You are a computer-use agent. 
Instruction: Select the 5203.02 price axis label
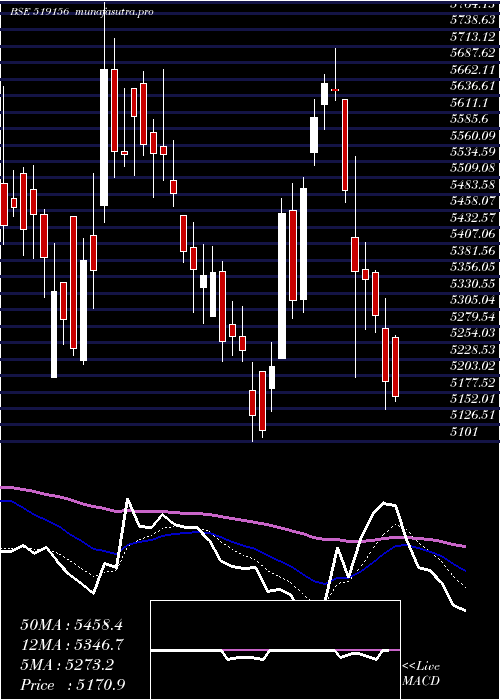click(x=473, y=366)
